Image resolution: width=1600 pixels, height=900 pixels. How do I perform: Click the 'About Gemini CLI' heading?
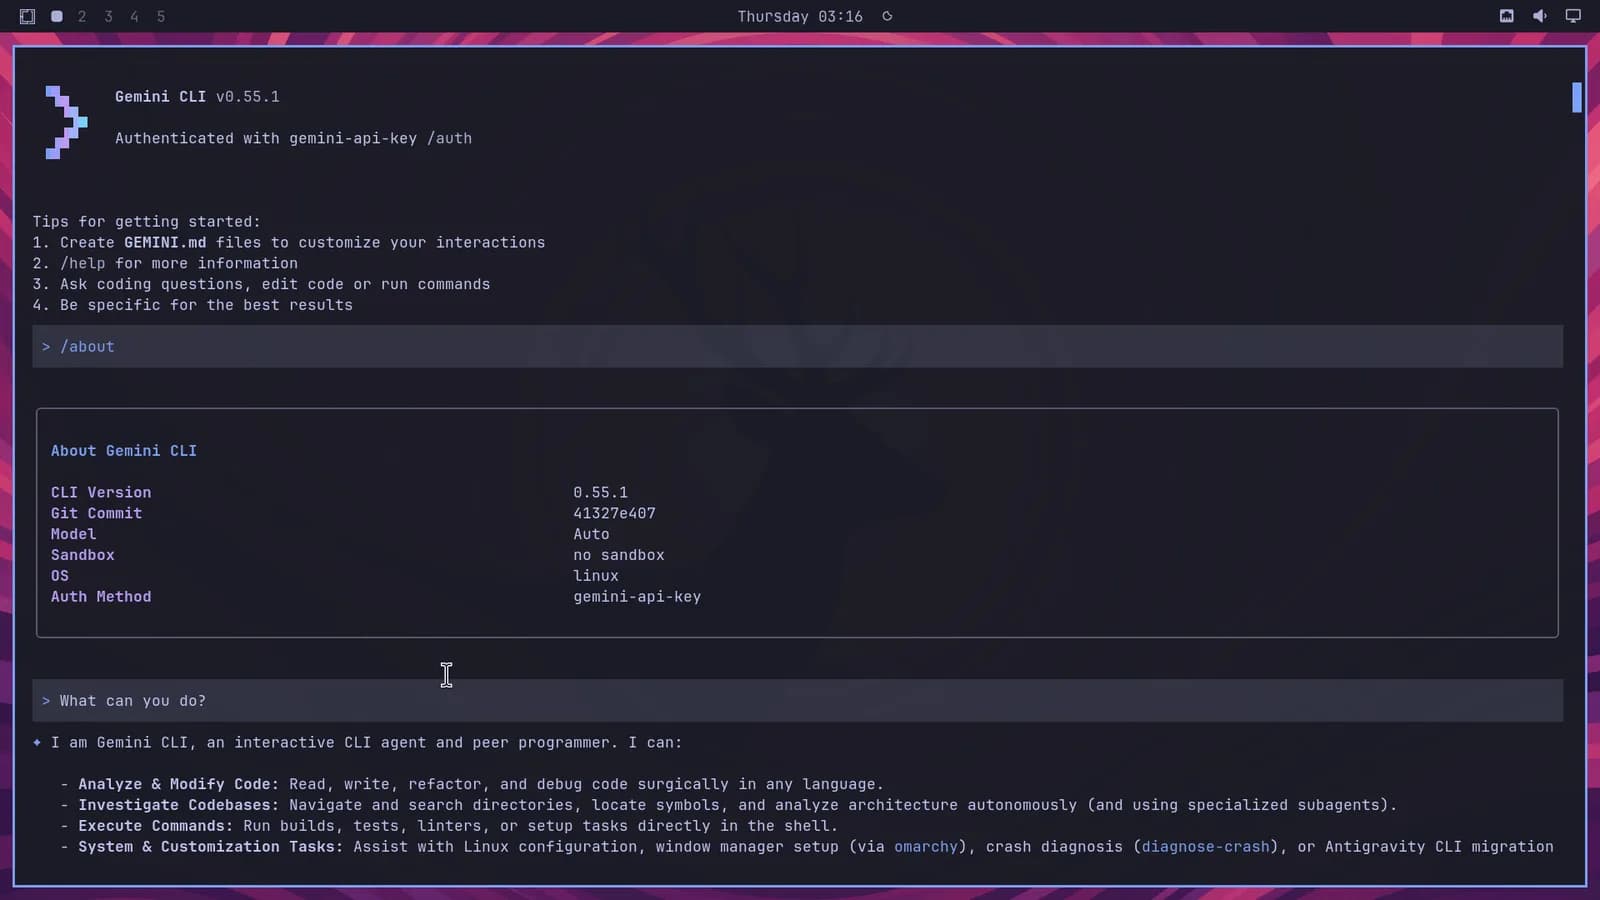pos(124,451)
